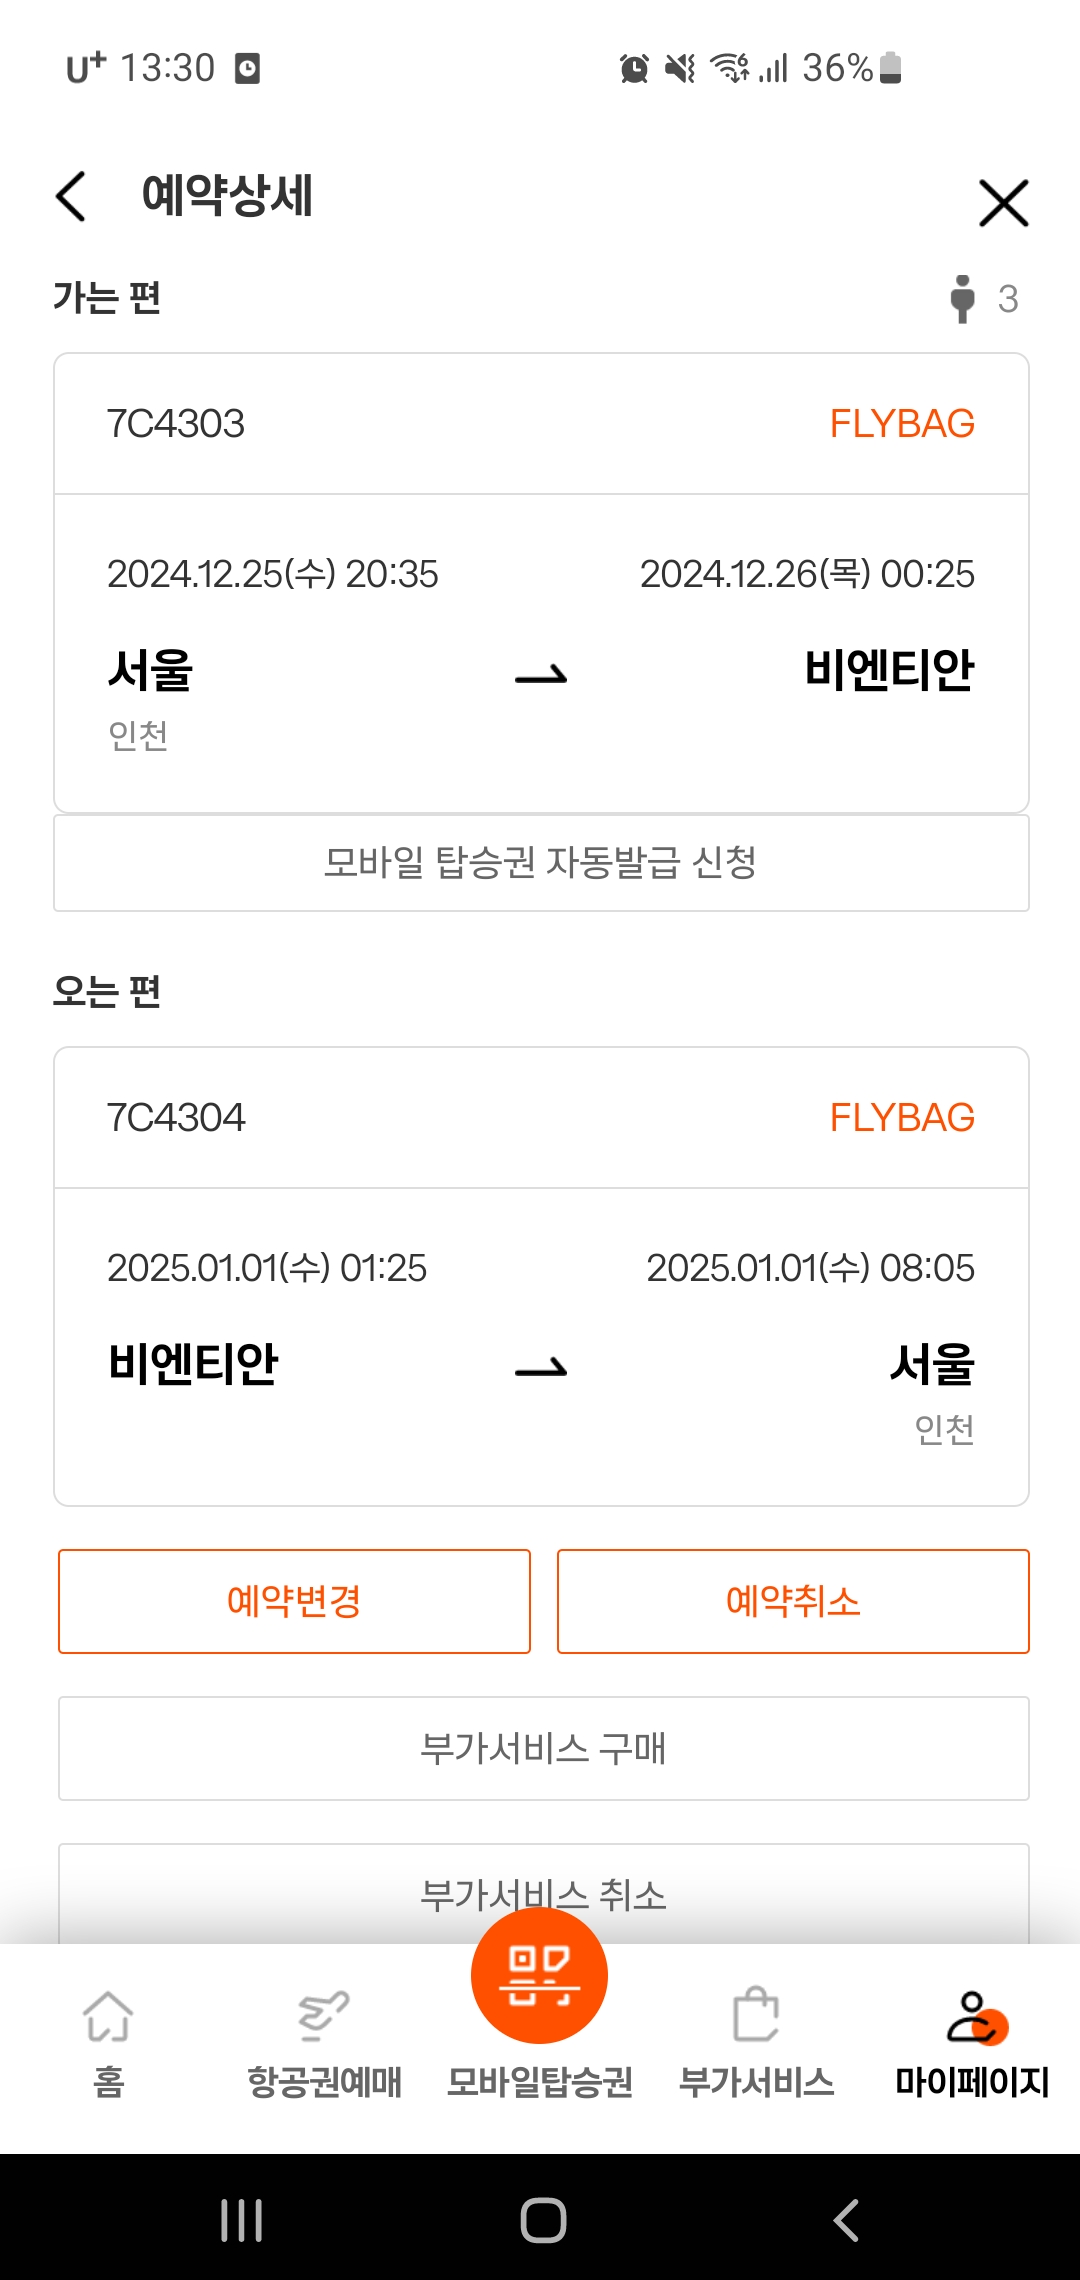The width and height of the screenshot is (1080, 2280).
Task: Tap the 부가서비스 구매 button
Action: tap(543, 1749)
